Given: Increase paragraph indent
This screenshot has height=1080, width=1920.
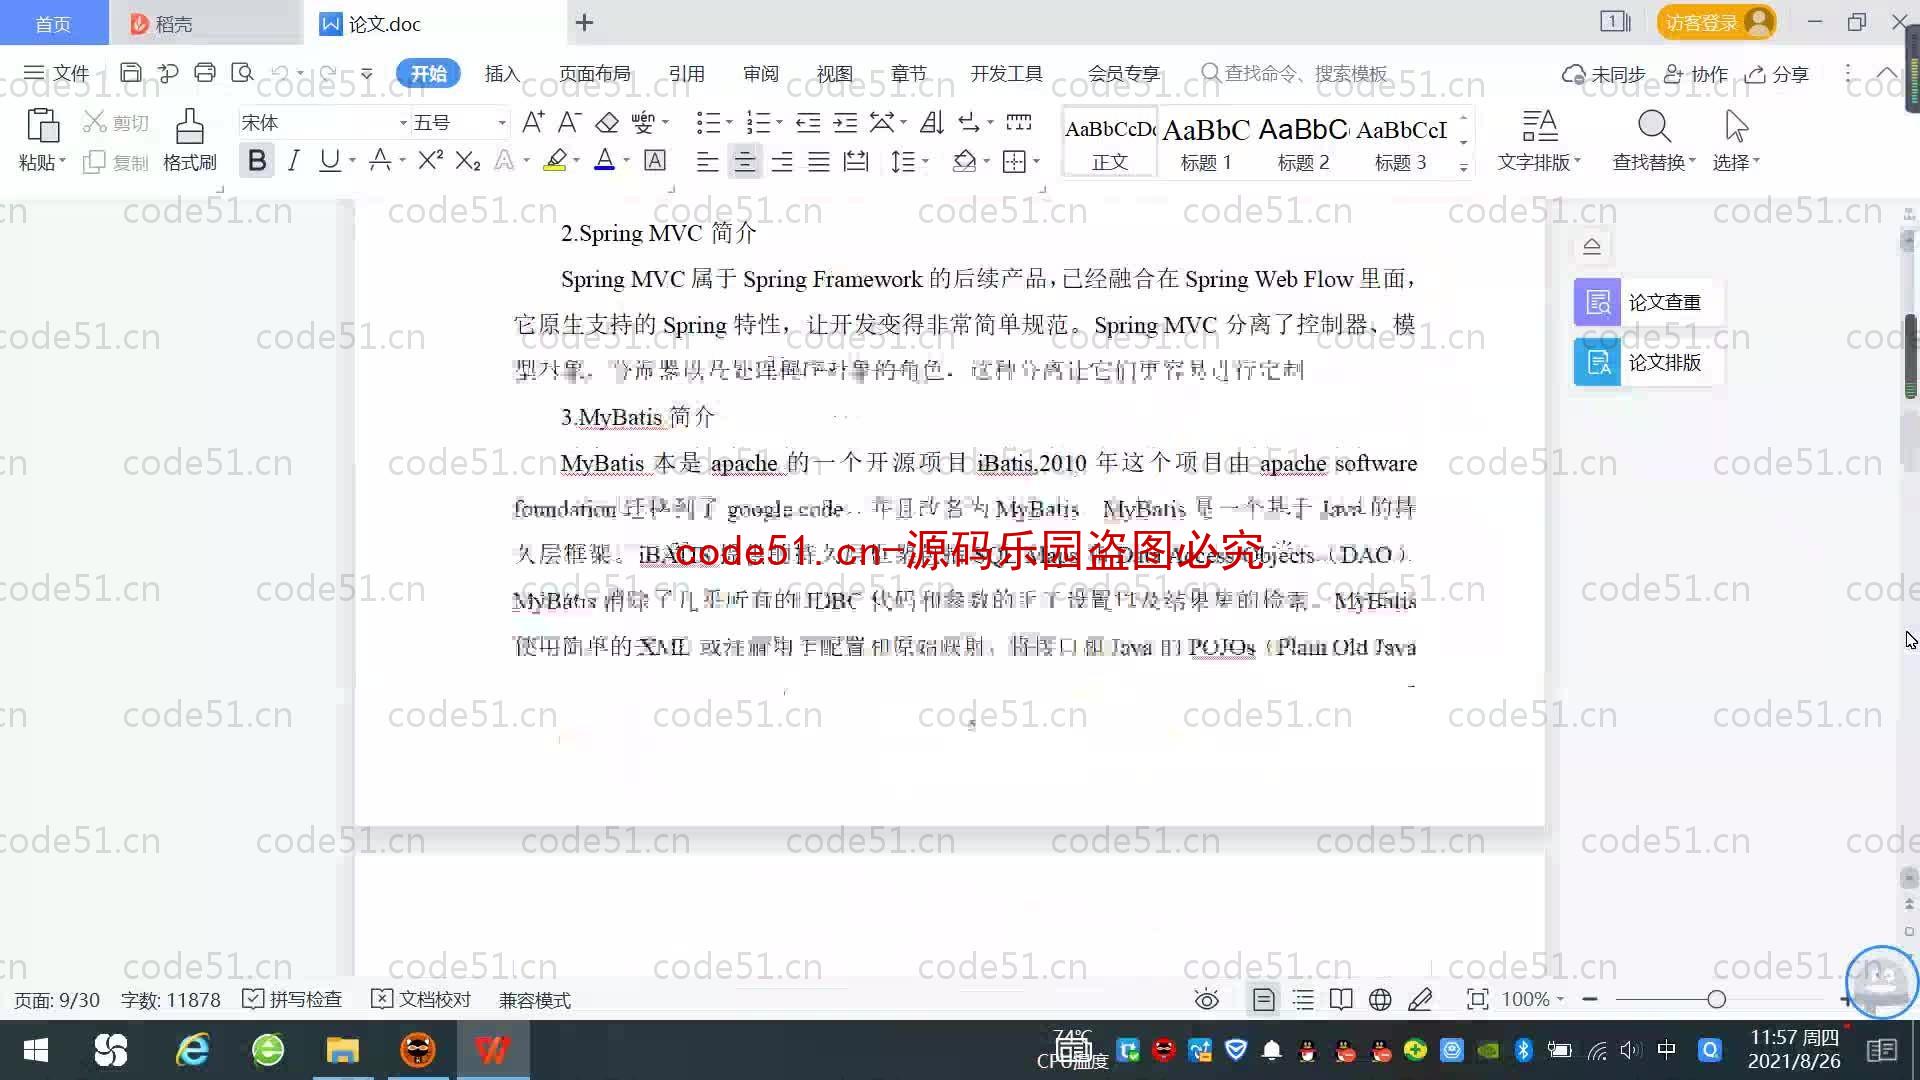Looking at the screenshot, I should (845, 122).
